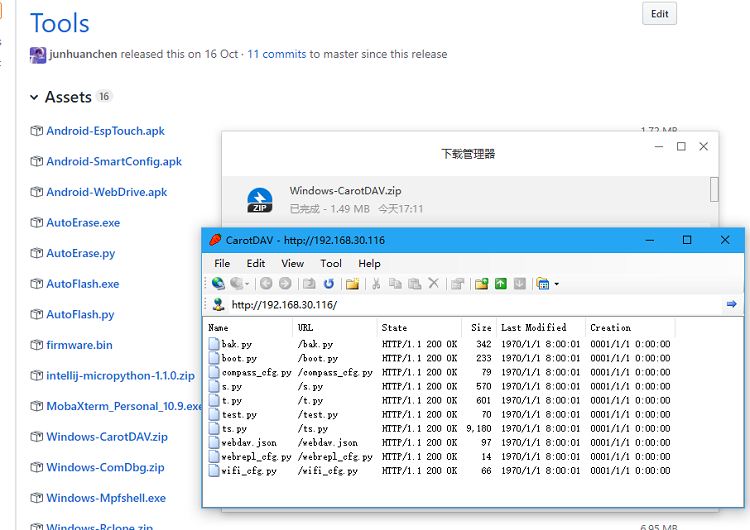Download AutoErase.py asset
Image resolution: width=750 pixels, height=530 pixels.
click(x=81, y=254)
